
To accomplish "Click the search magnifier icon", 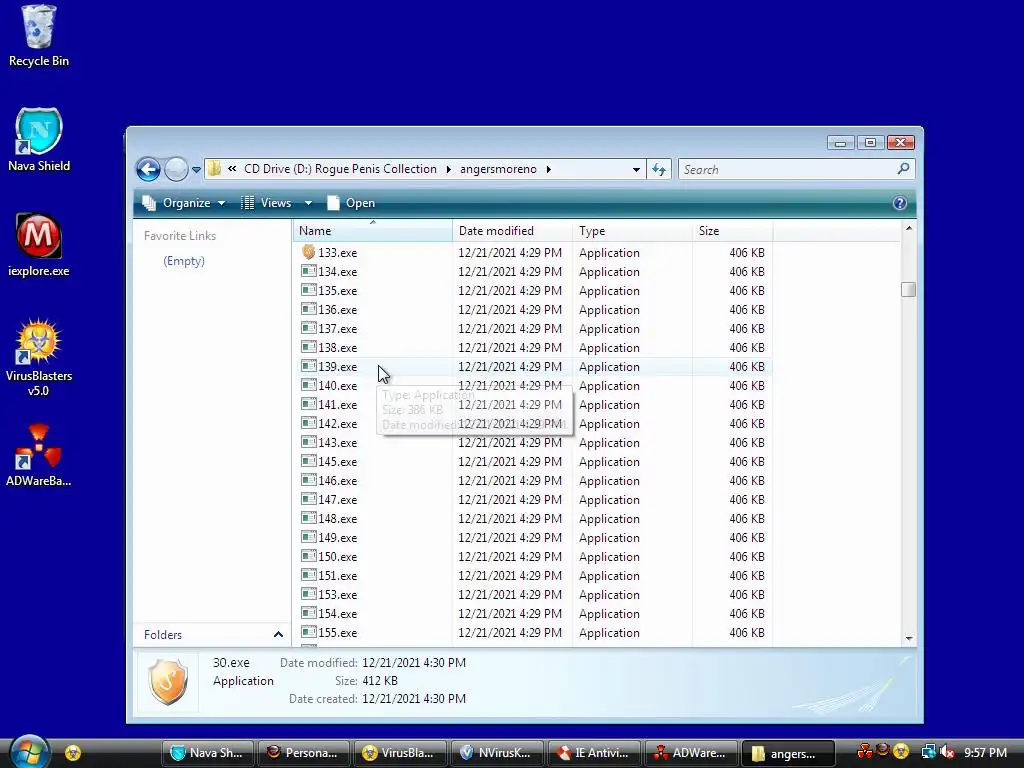I will pos(903,169).
